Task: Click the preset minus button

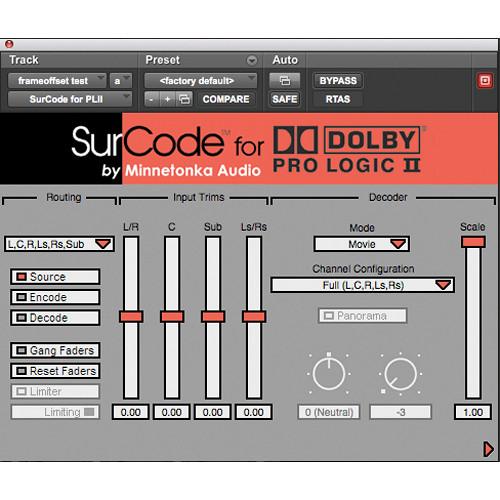Action: [x=151, y=99]
